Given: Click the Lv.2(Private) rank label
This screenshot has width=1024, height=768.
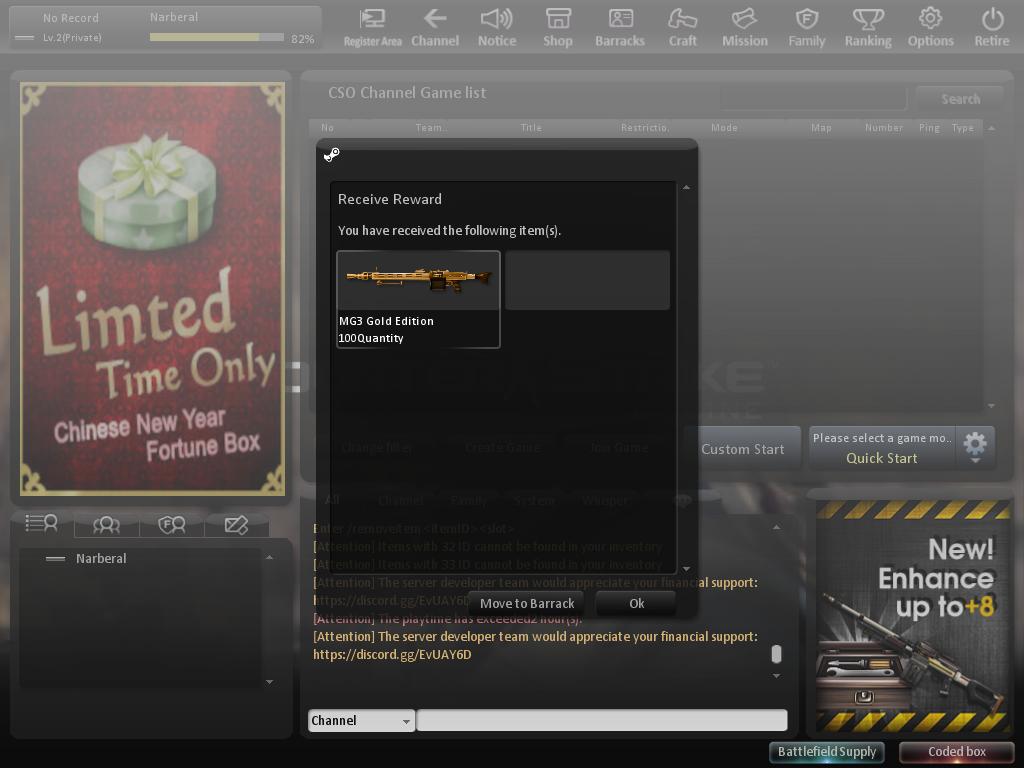Looking at the screenshot, I should [x=72, y=38].
